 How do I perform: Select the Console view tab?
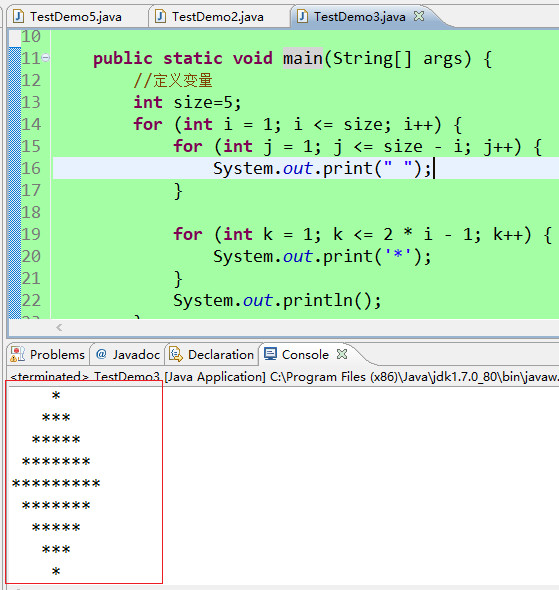tap(305, 354)
